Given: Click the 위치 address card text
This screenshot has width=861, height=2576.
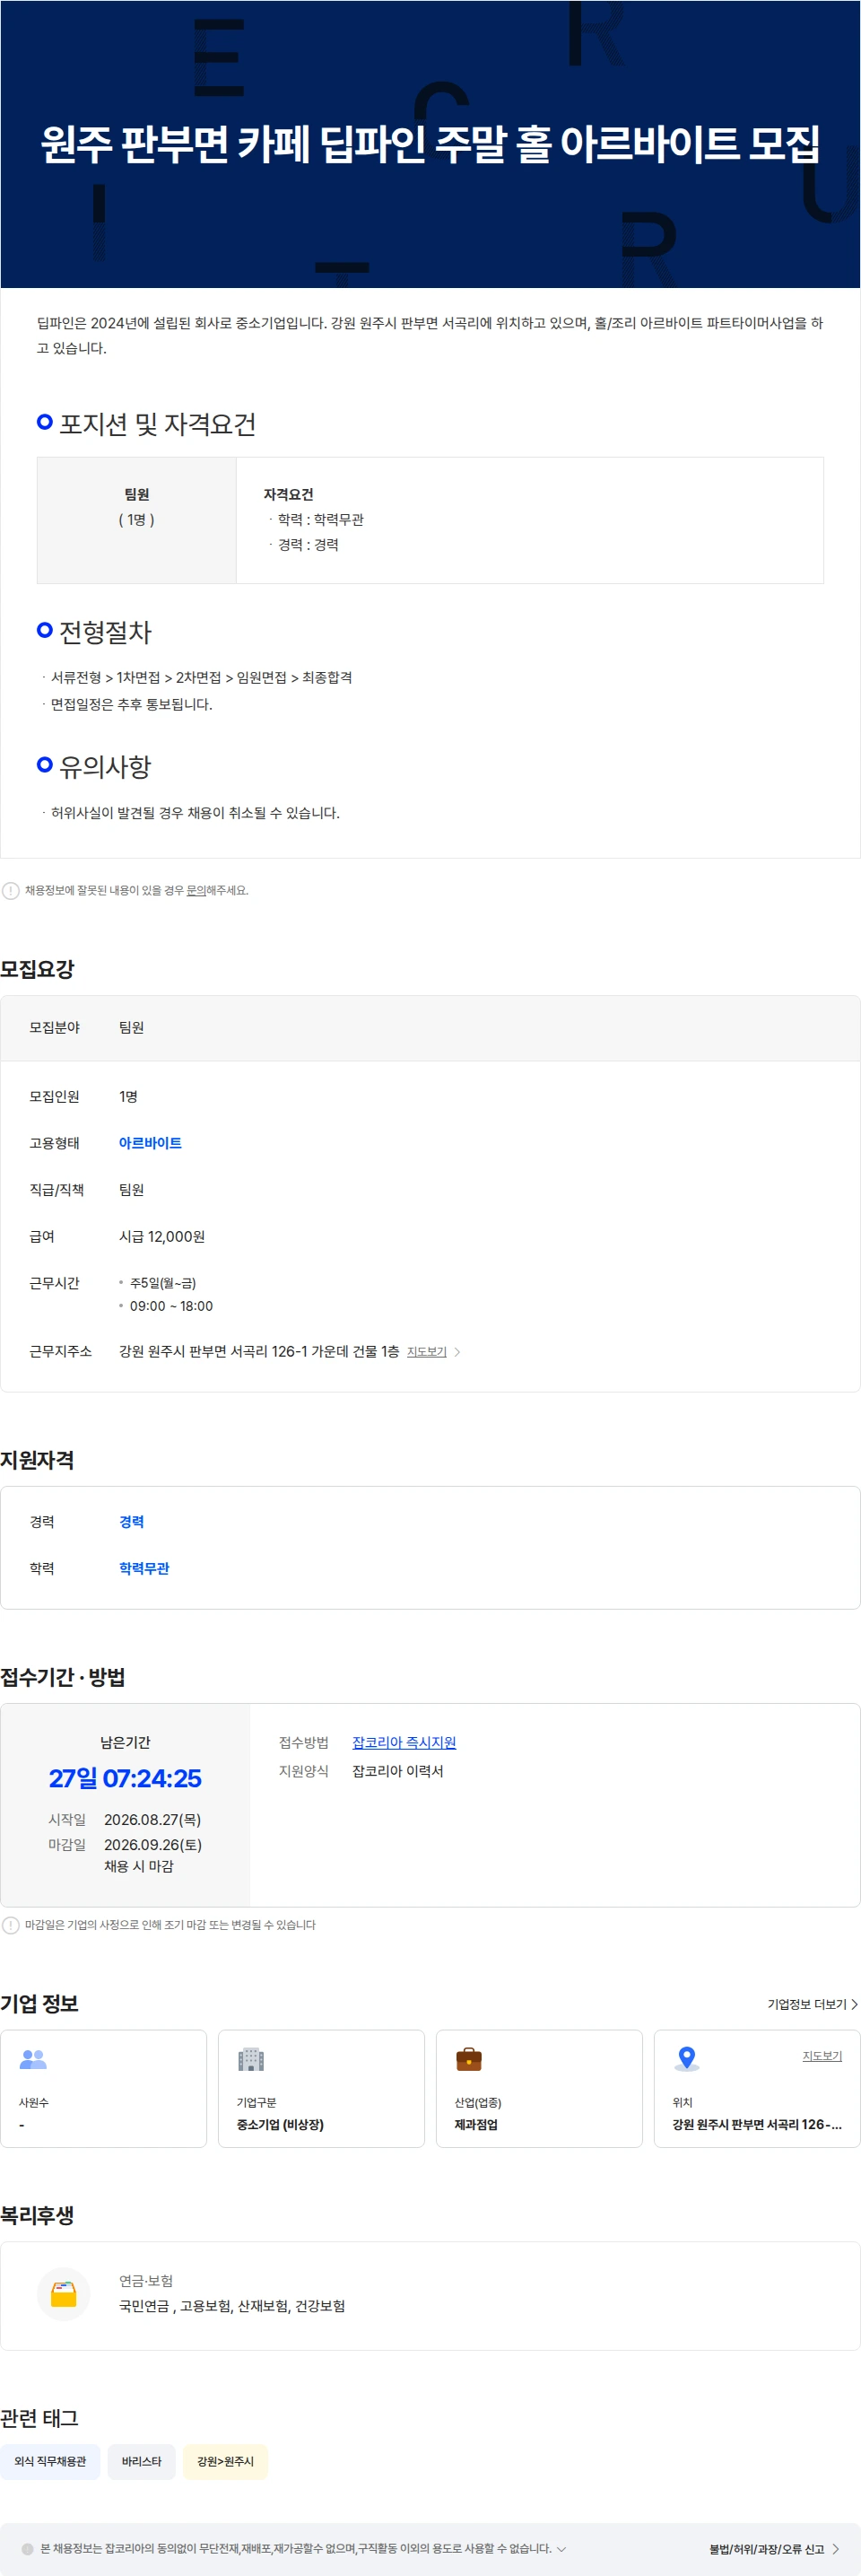Looking at the screenshot, I should click(x=757, y=2124).
